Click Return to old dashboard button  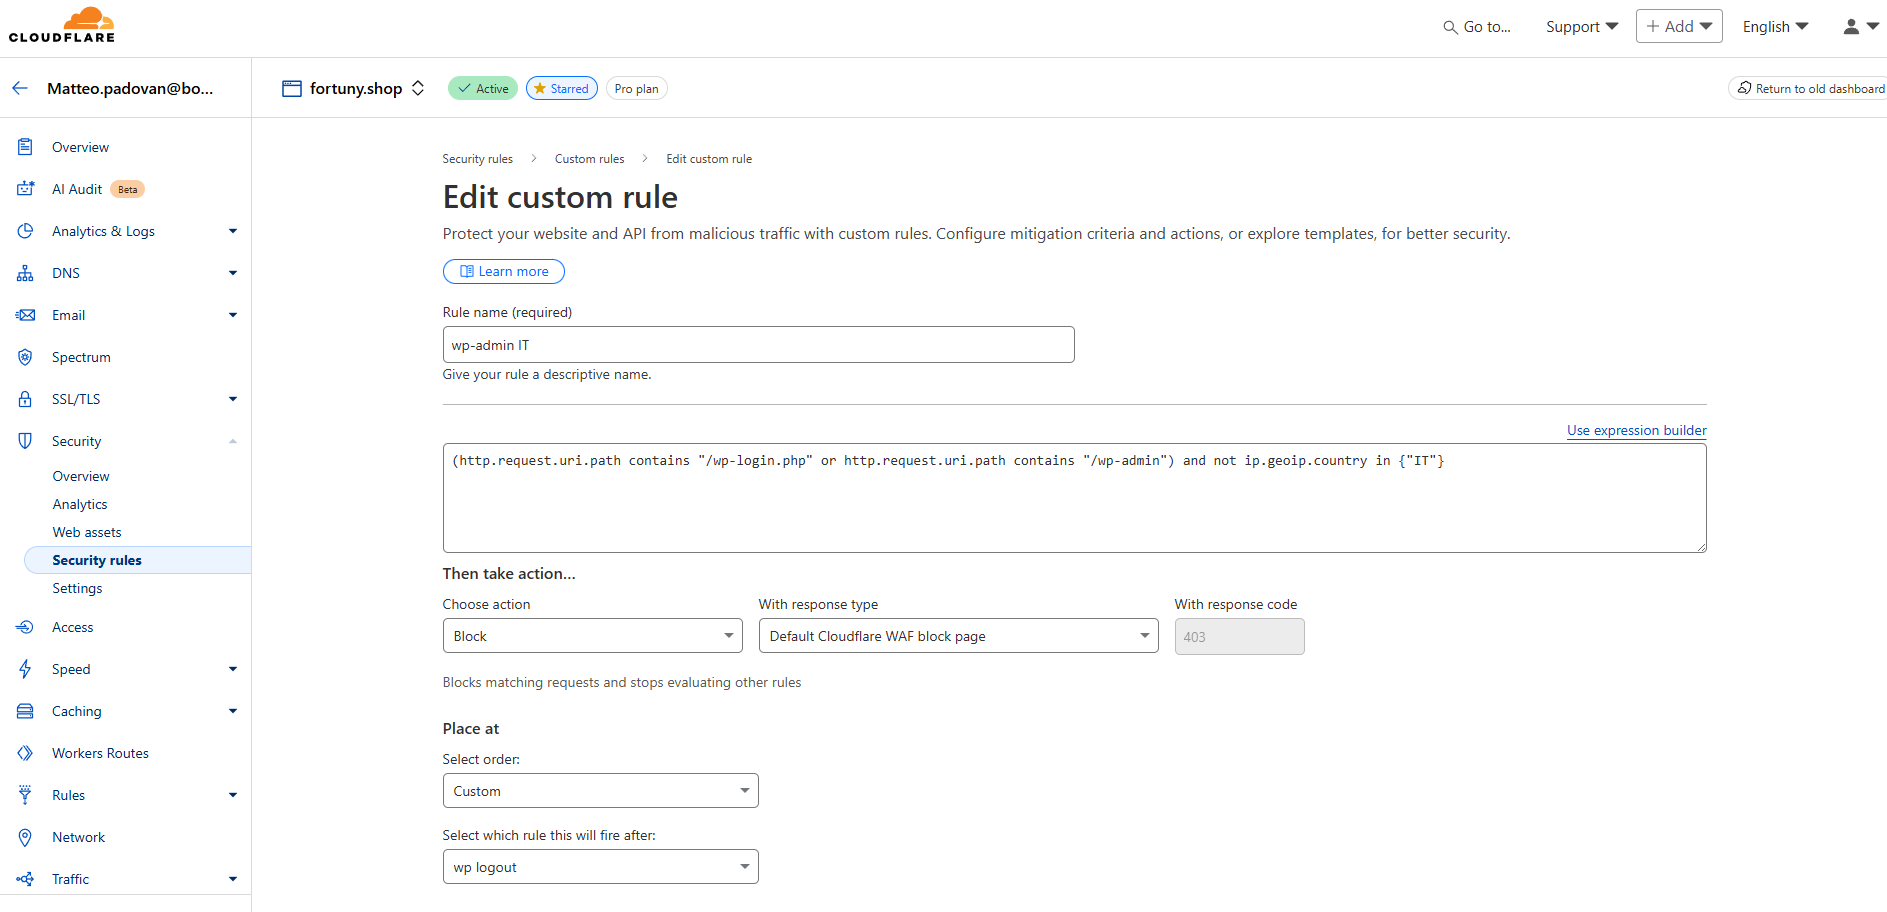click(x=1809, y=88)
